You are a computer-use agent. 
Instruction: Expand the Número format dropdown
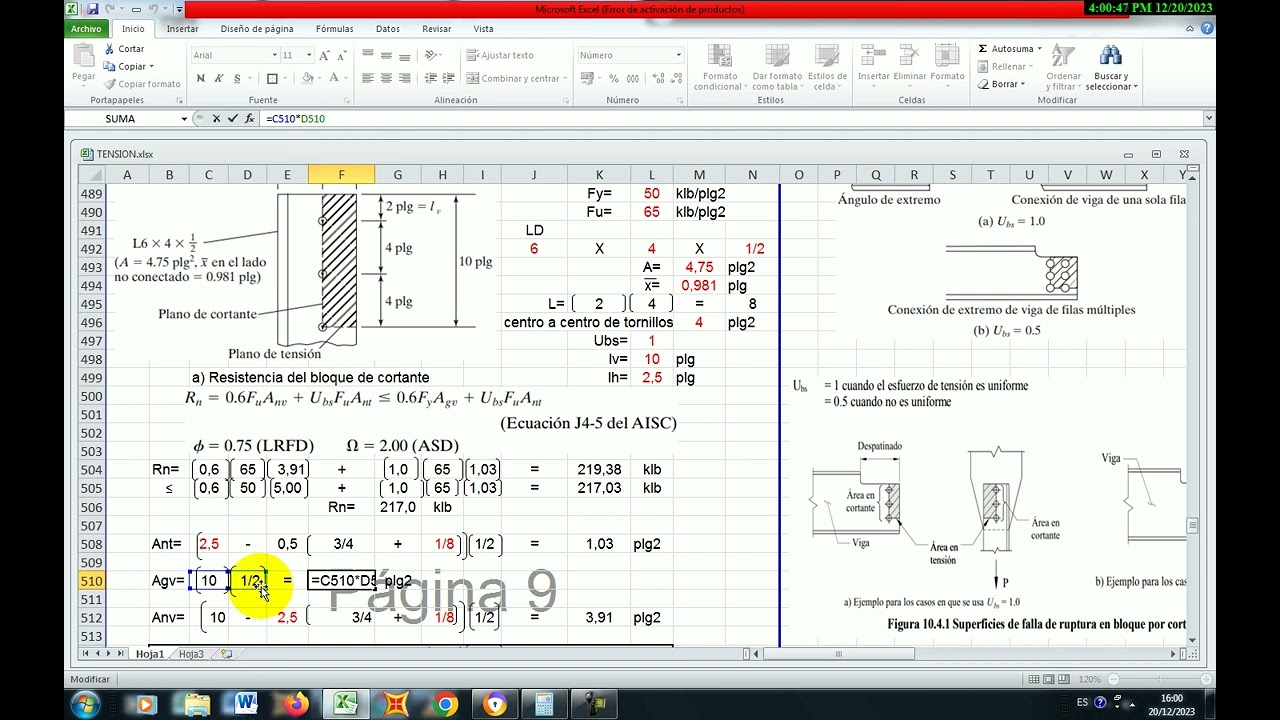(678, 55)
